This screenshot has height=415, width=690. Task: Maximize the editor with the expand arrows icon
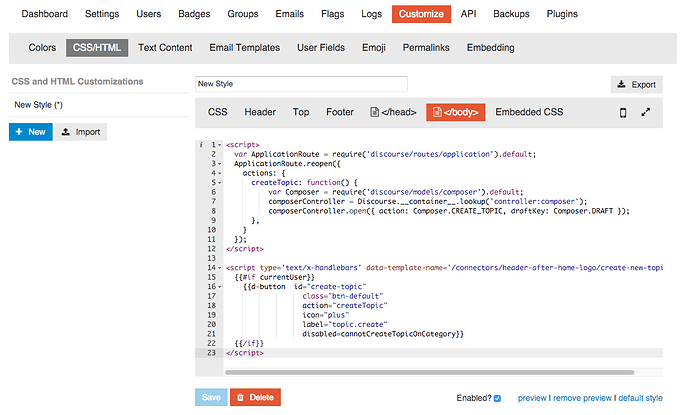click(x=646, y=113)
